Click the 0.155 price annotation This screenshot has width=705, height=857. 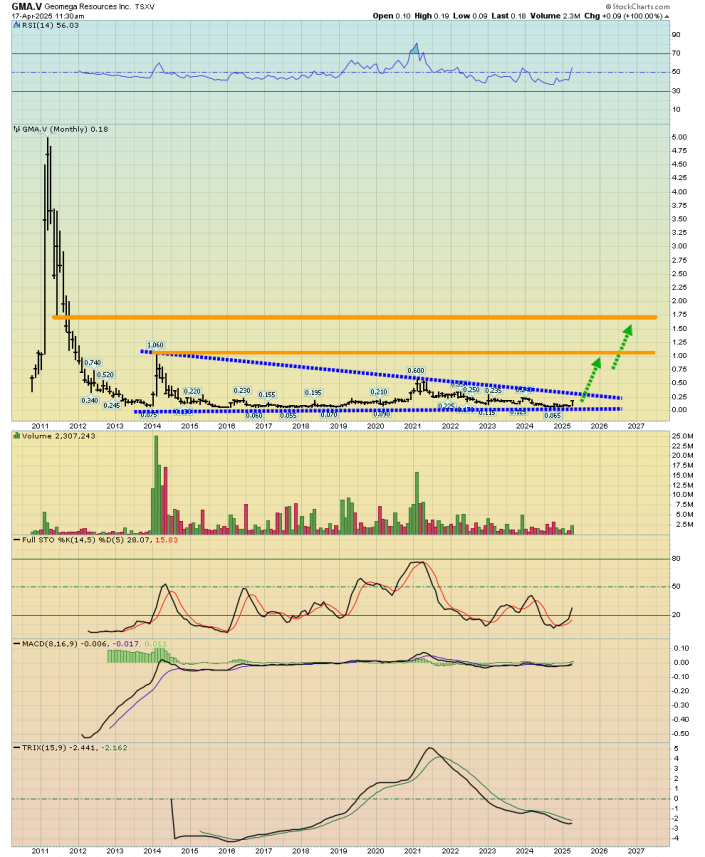(x=267, y=394)
